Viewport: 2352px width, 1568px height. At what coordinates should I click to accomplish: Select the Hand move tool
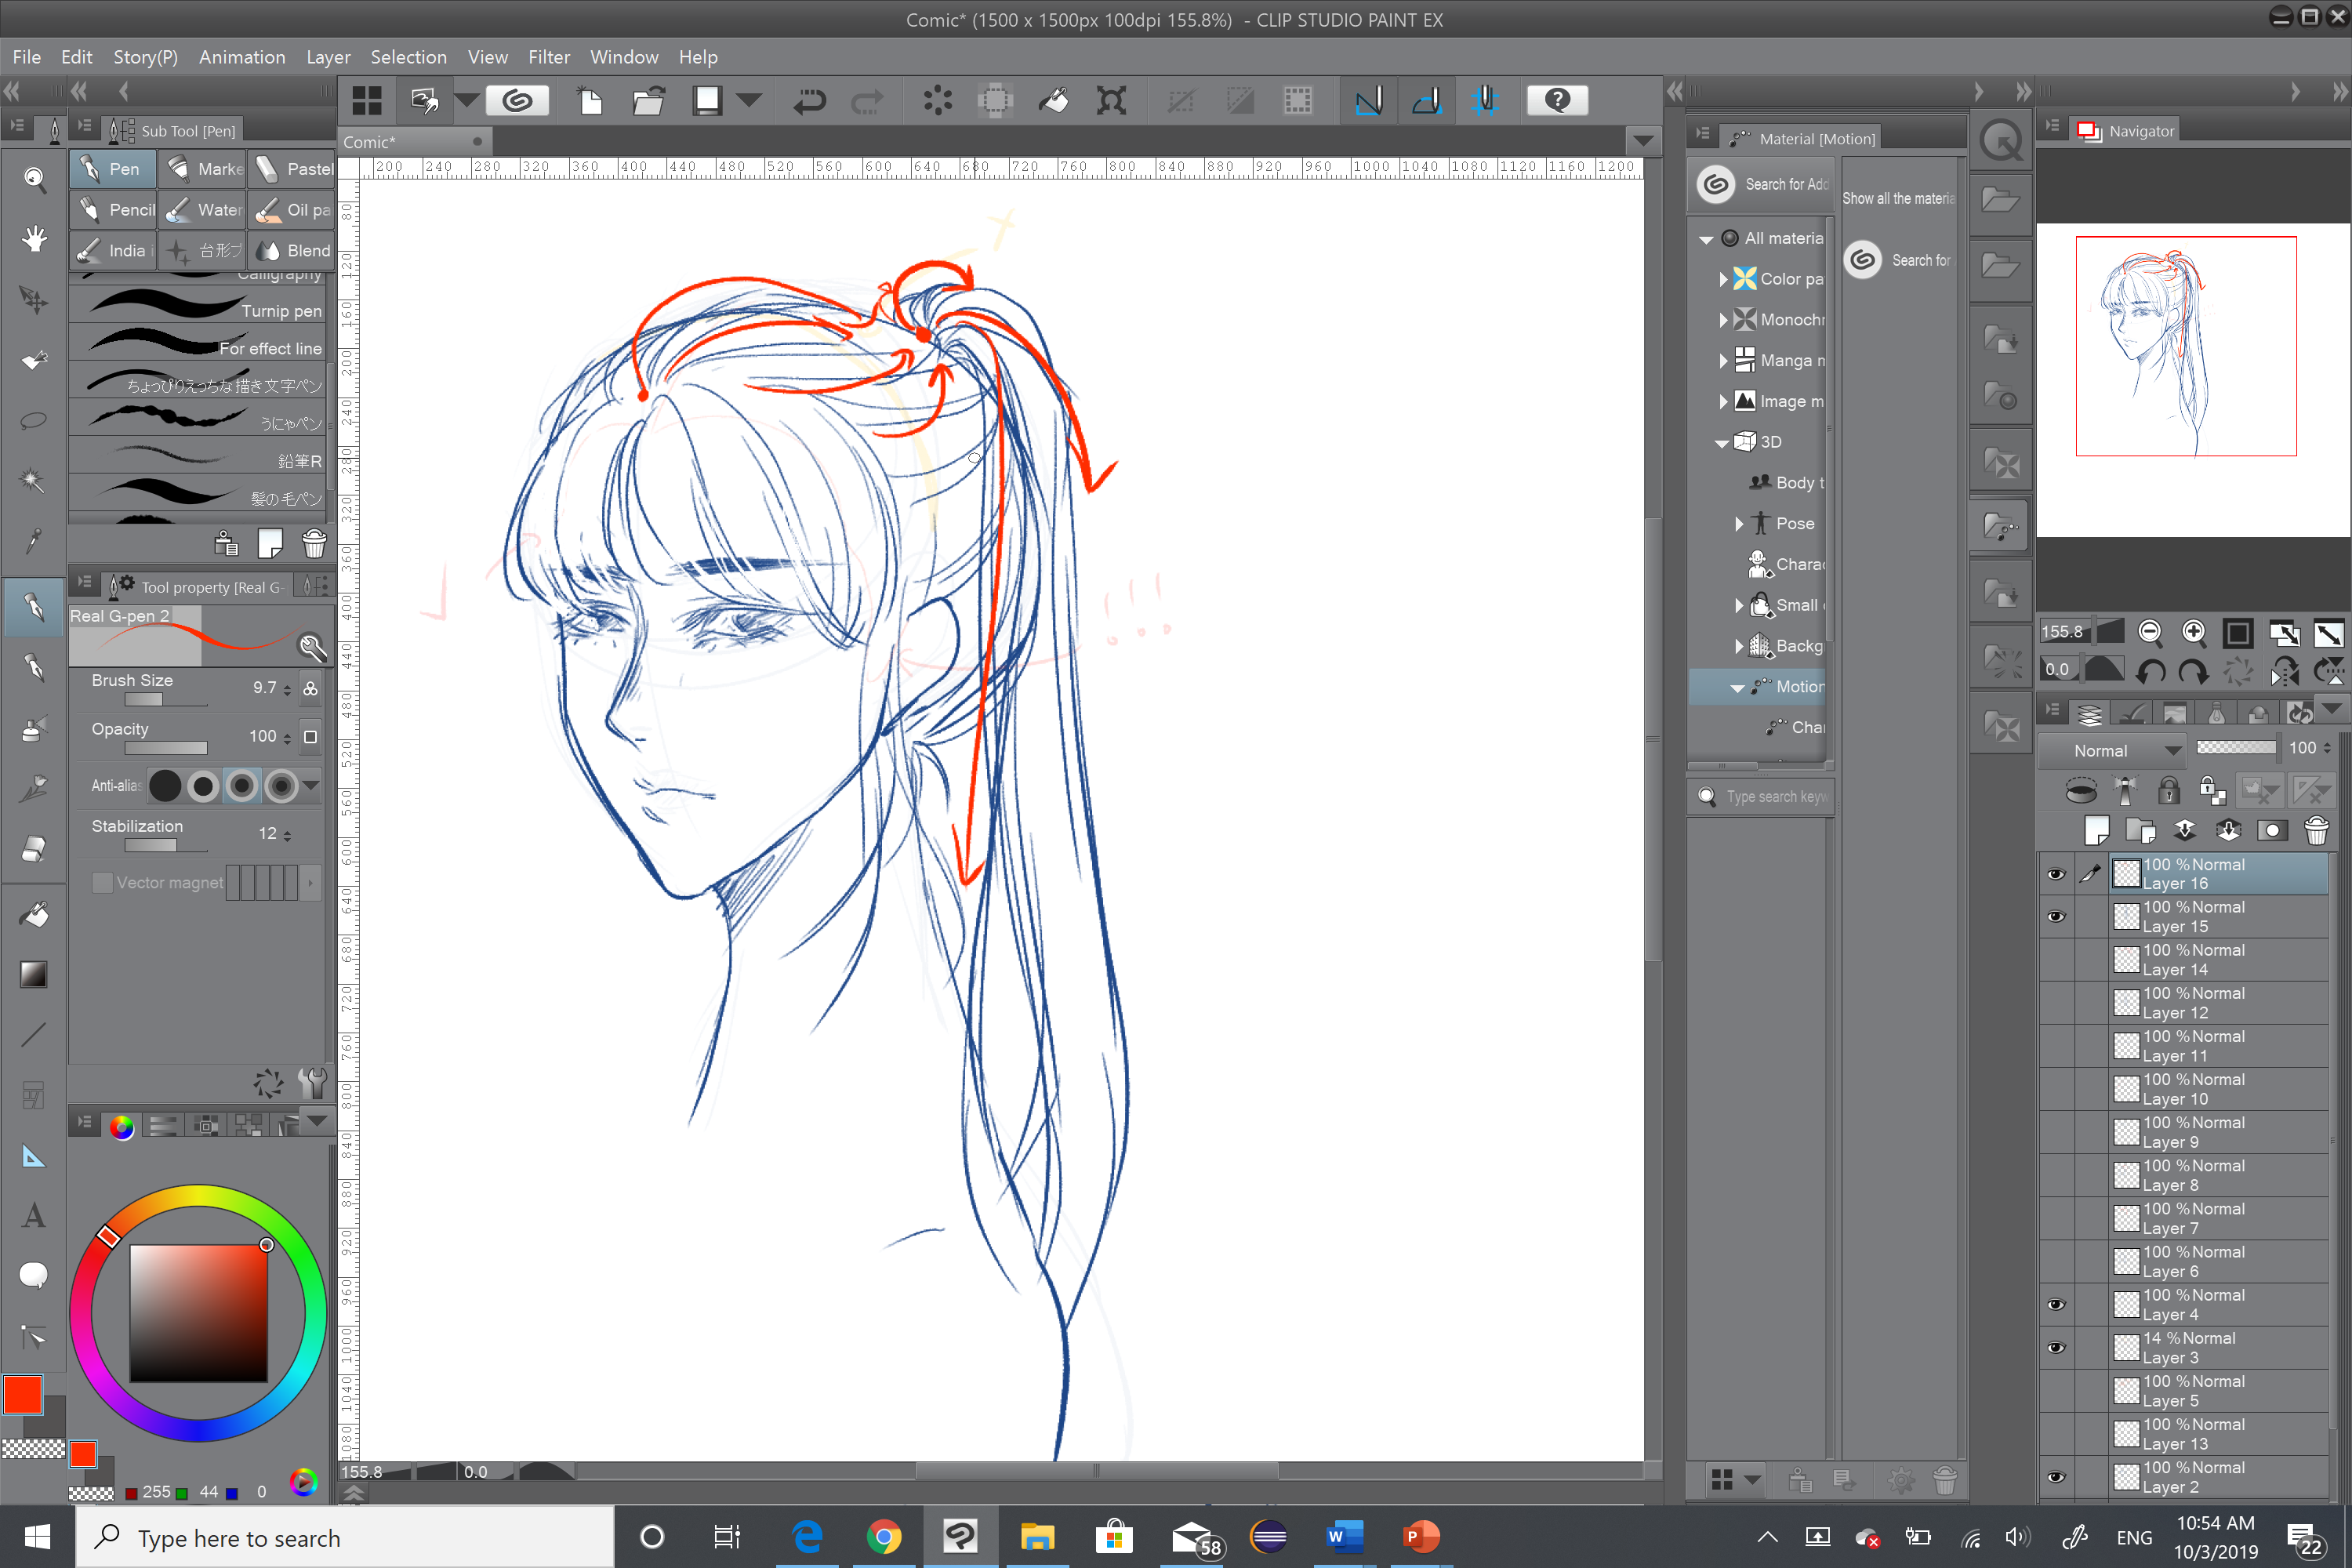(34, 238)
